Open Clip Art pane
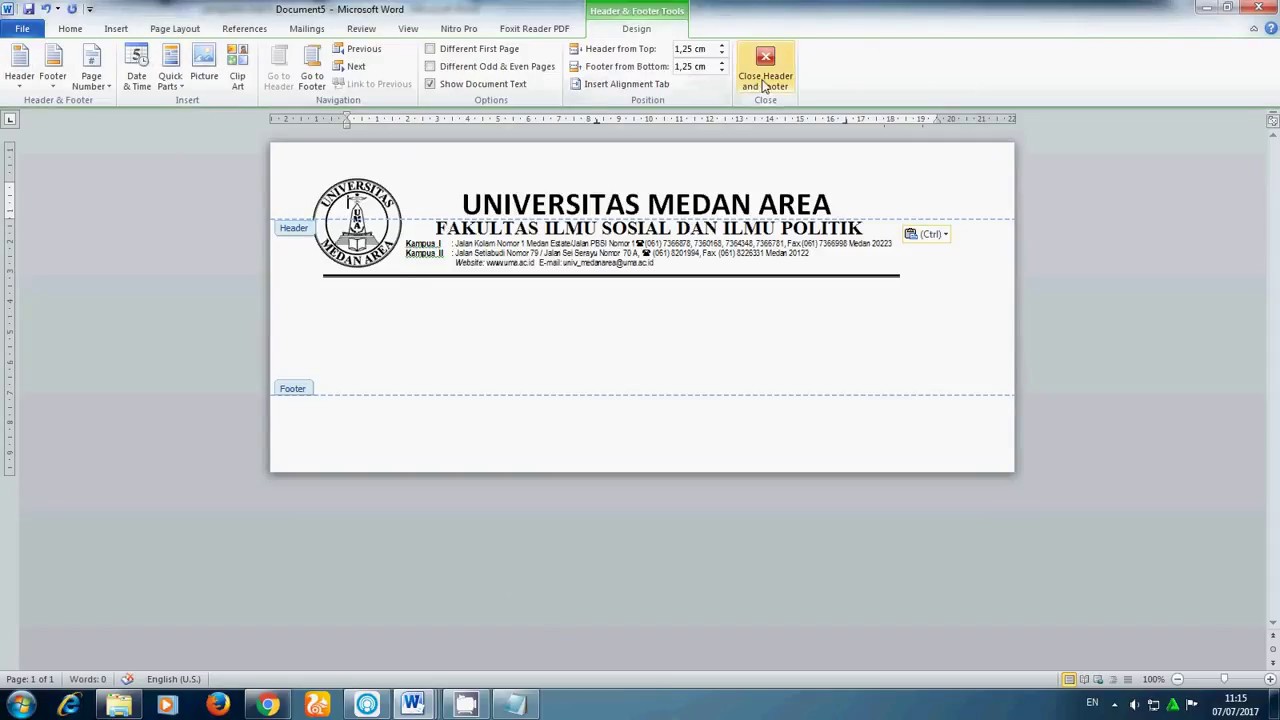The image size is (1280, 720). (238, 67)
